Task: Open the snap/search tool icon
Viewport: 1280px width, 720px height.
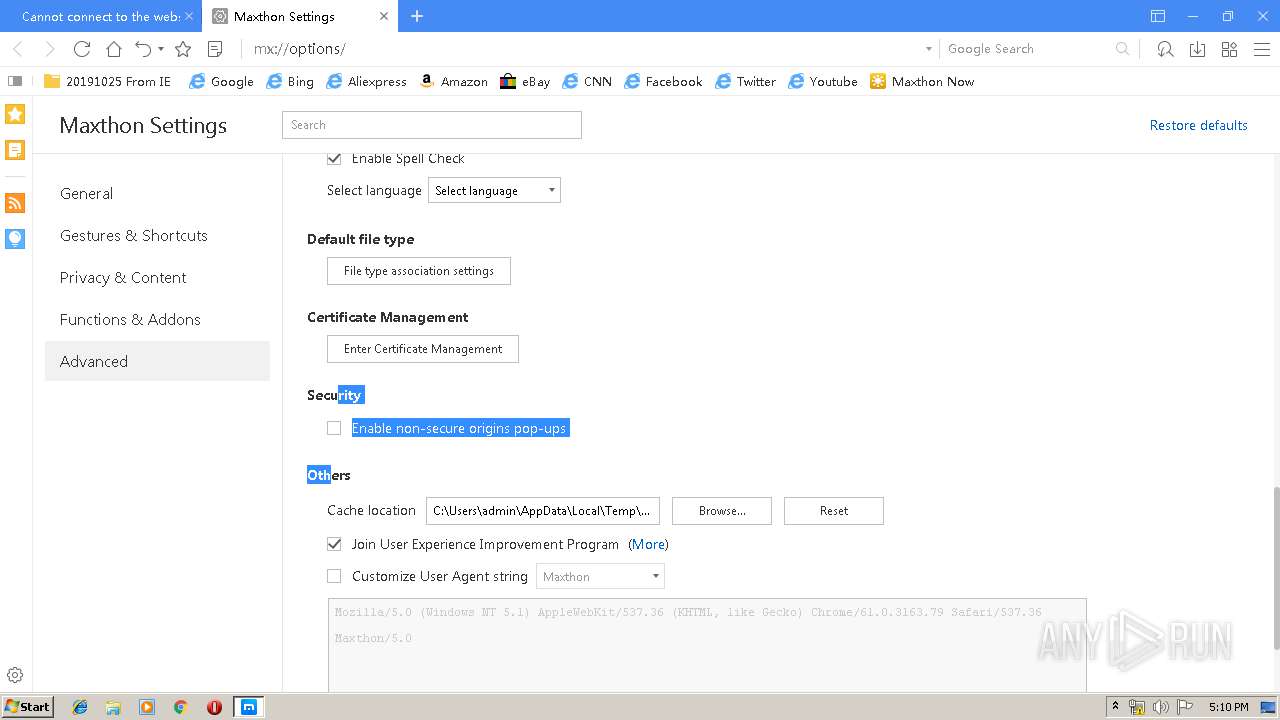Action: click(1165, 49)
